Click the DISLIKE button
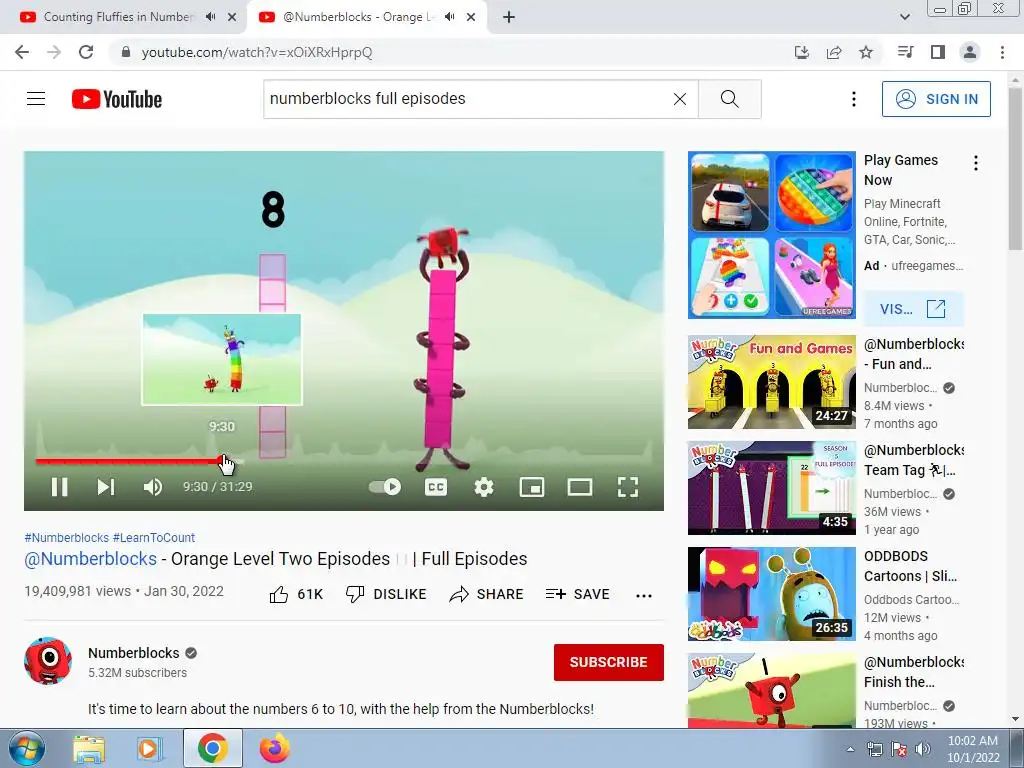 point(386,594)
